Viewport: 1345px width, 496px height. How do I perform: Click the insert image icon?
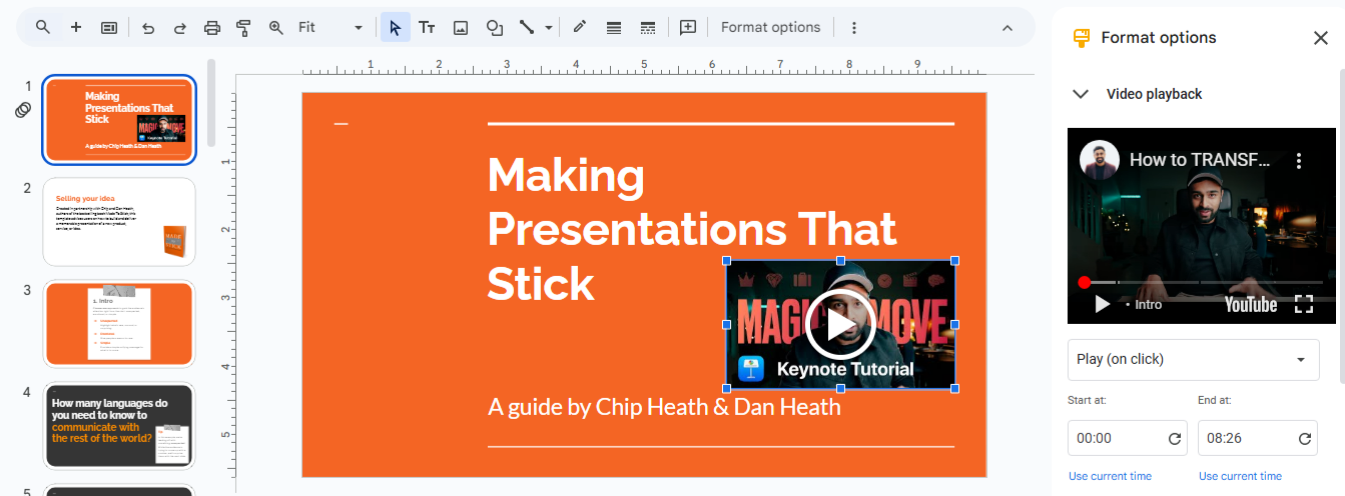(460, 28)
